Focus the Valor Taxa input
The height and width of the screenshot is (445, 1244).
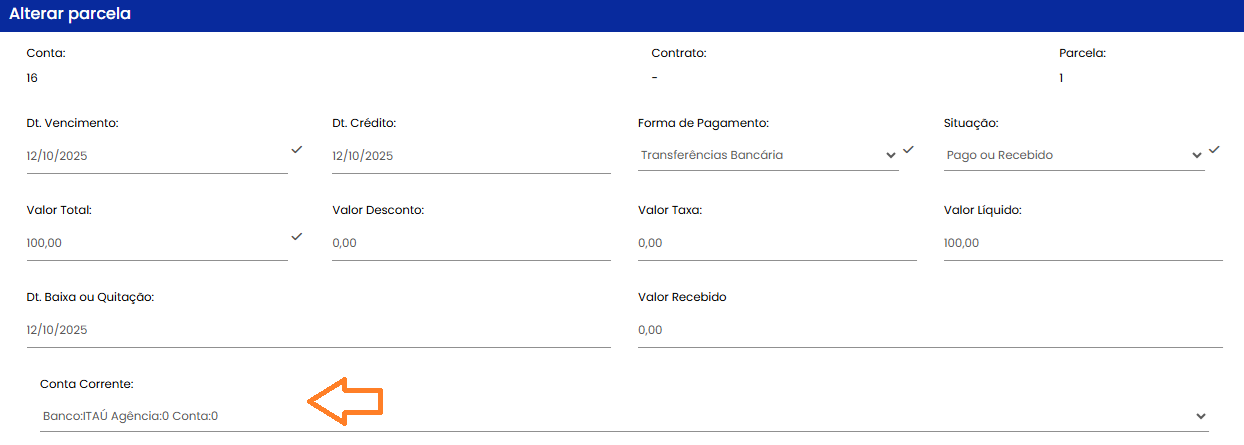pyautogui.click(x=777, y=243)
